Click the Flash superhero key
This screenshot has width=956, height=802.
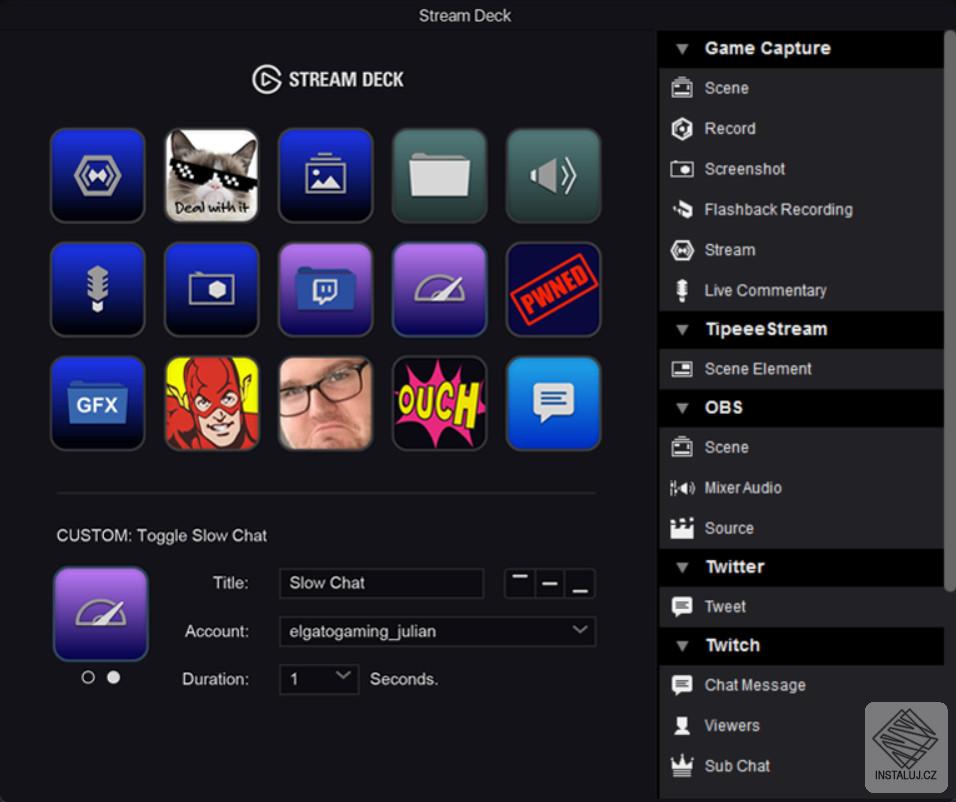coord(212,403)
